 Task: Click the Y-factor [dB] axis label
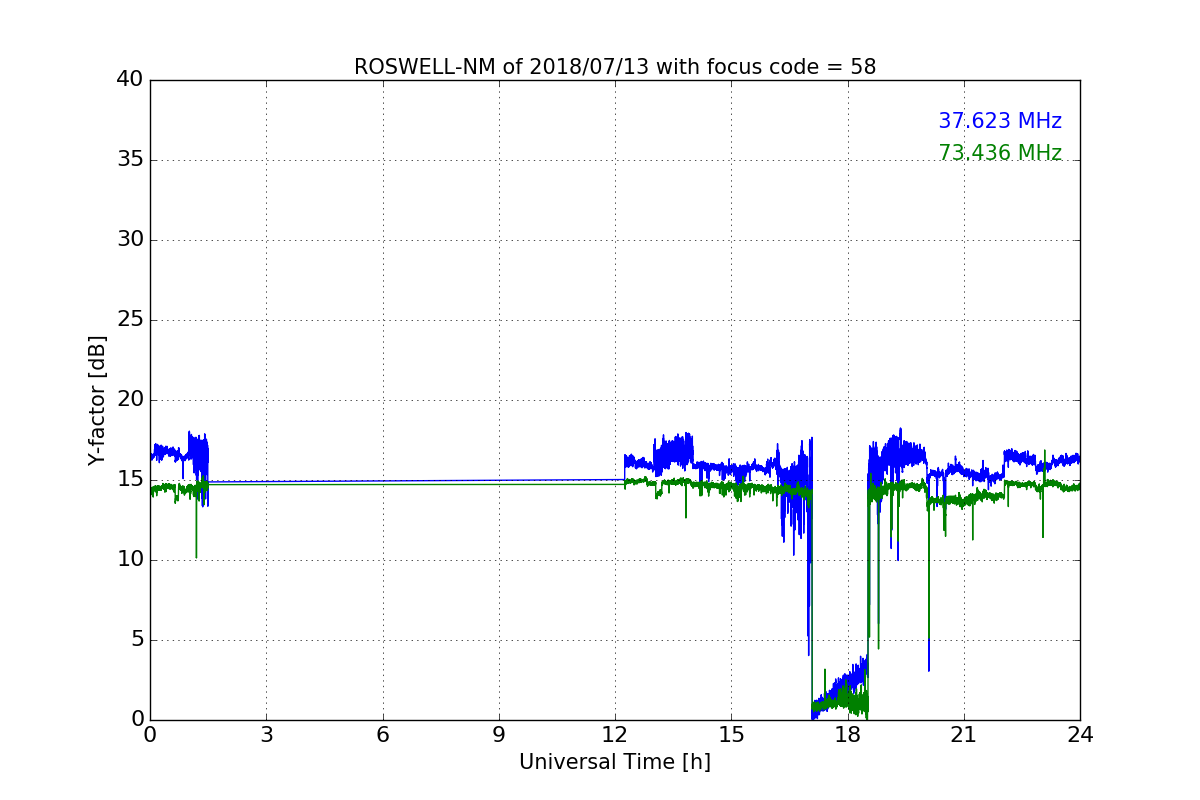tap(97, 400)
